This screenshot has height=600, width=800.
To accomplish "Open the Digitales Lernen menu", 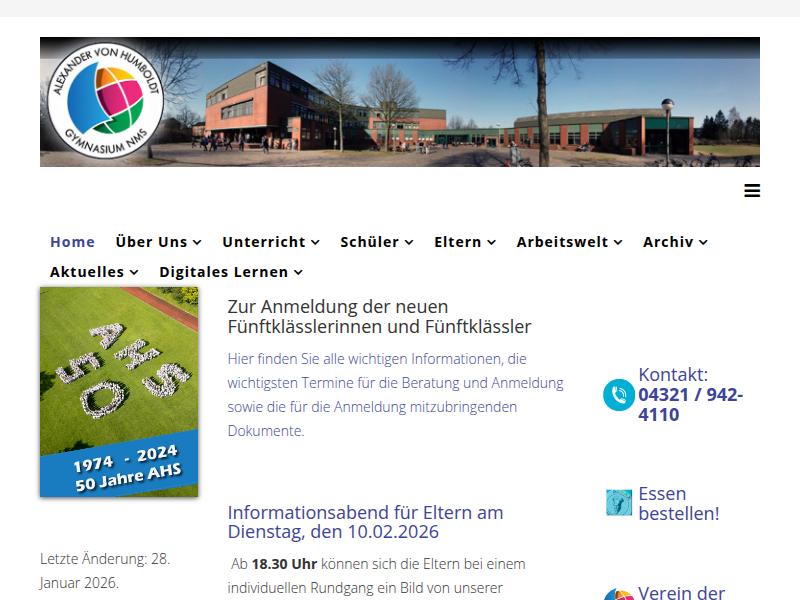I will click(x=231, y=272).
